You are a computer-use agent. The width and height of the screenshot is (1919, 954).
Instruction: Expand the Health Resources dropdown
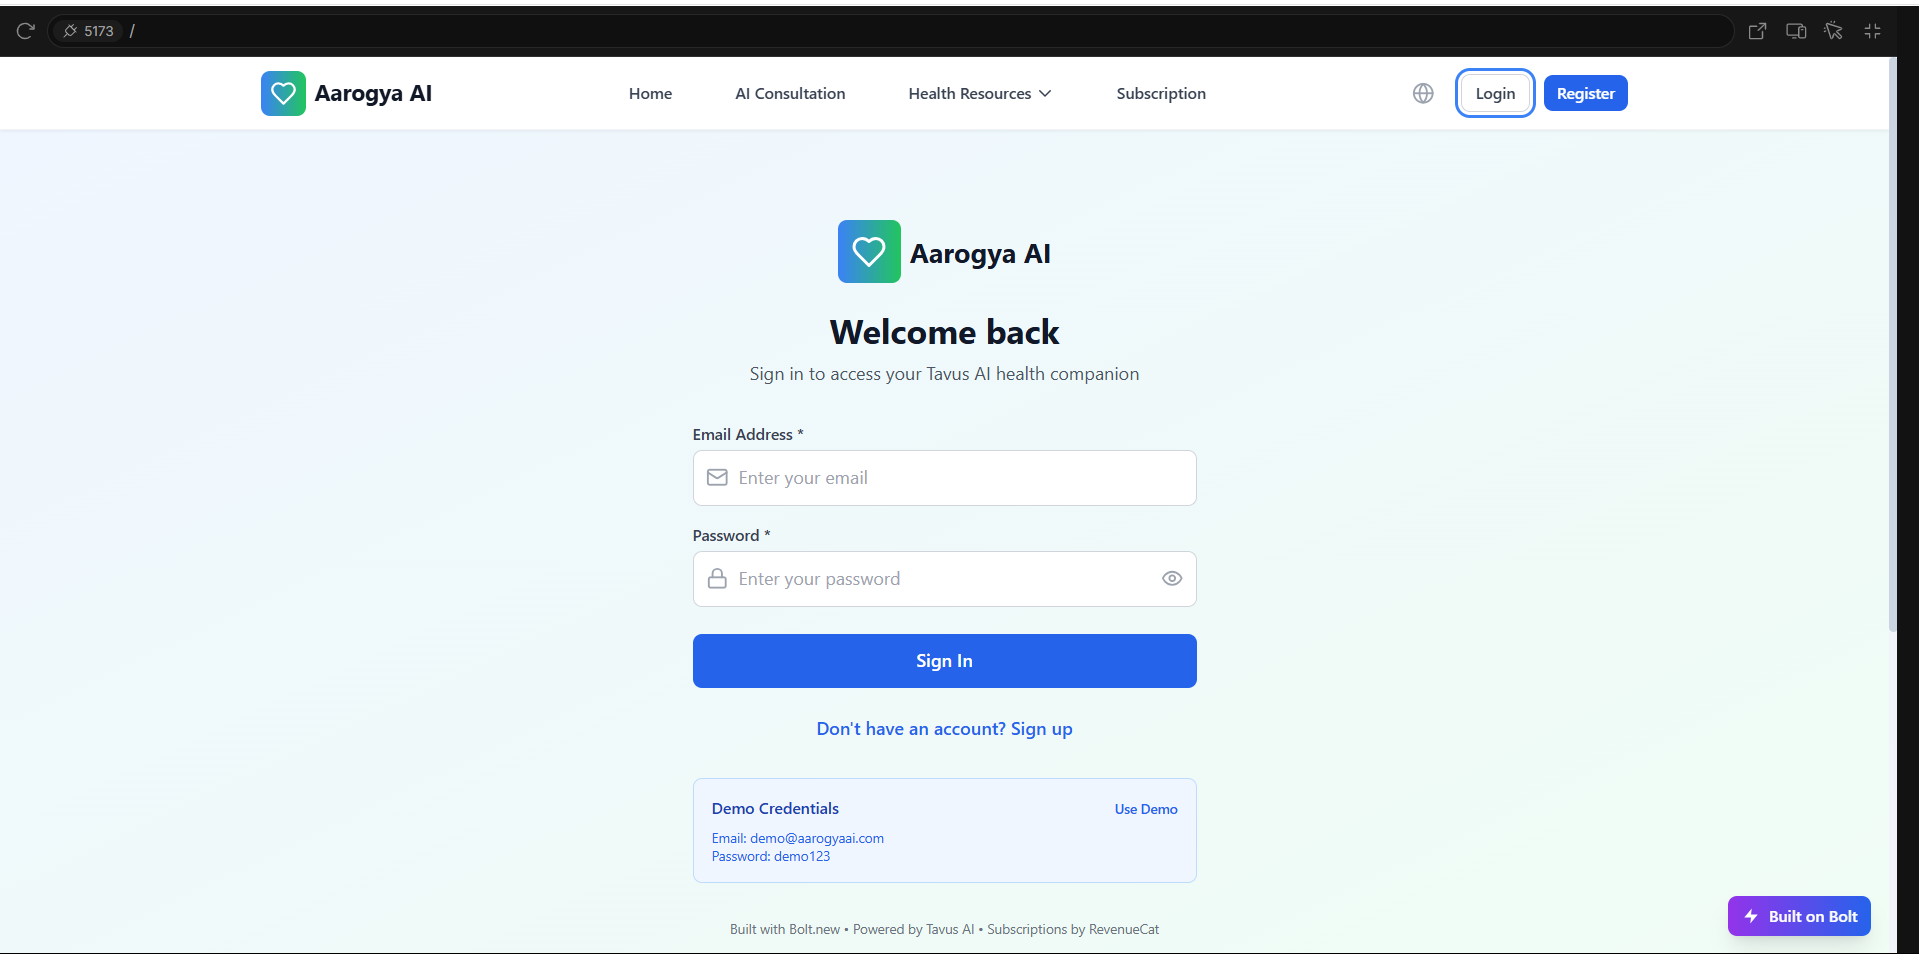point(980,93)
